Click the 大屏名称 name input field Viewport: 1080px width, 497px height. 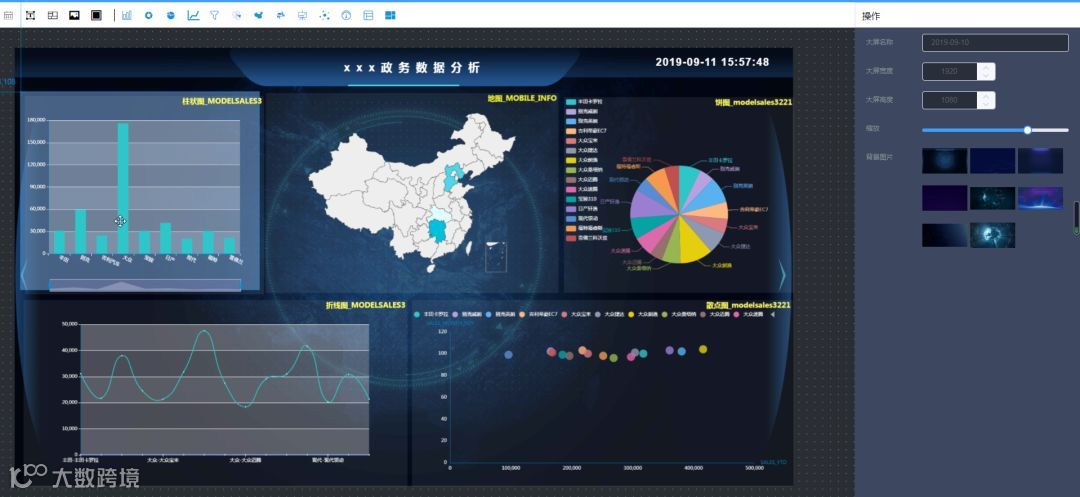[995, 43]
